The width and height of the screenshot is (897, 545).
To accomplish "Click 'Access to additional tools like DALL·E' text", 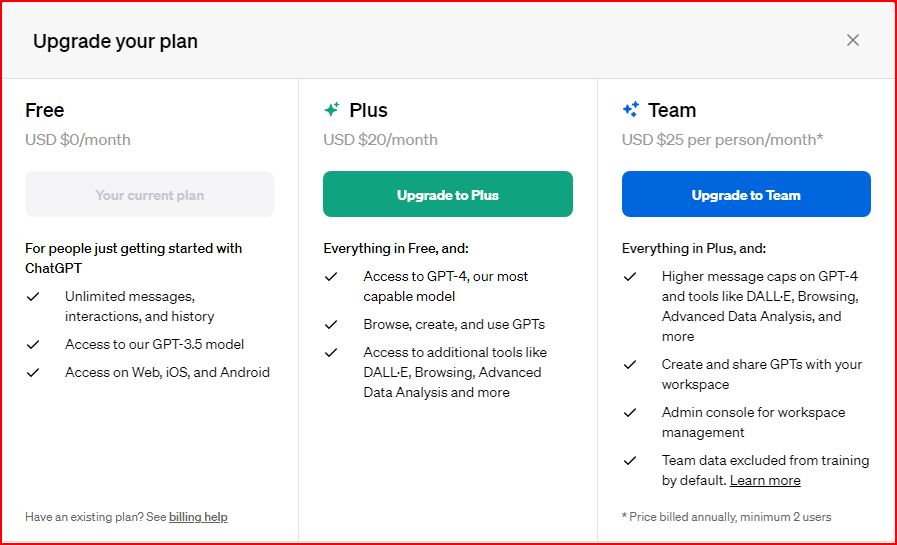I will coord(455,372).
